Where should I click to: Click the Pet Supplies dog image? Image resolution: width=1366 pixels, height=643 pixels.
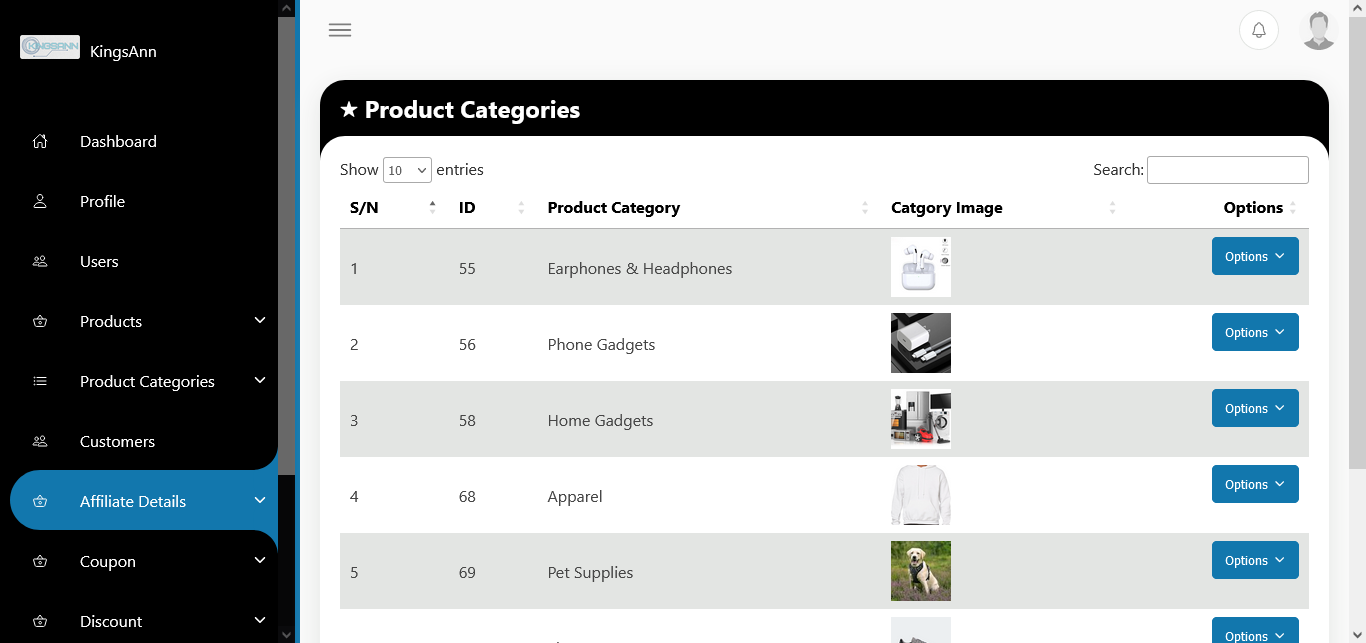(921, 571)
